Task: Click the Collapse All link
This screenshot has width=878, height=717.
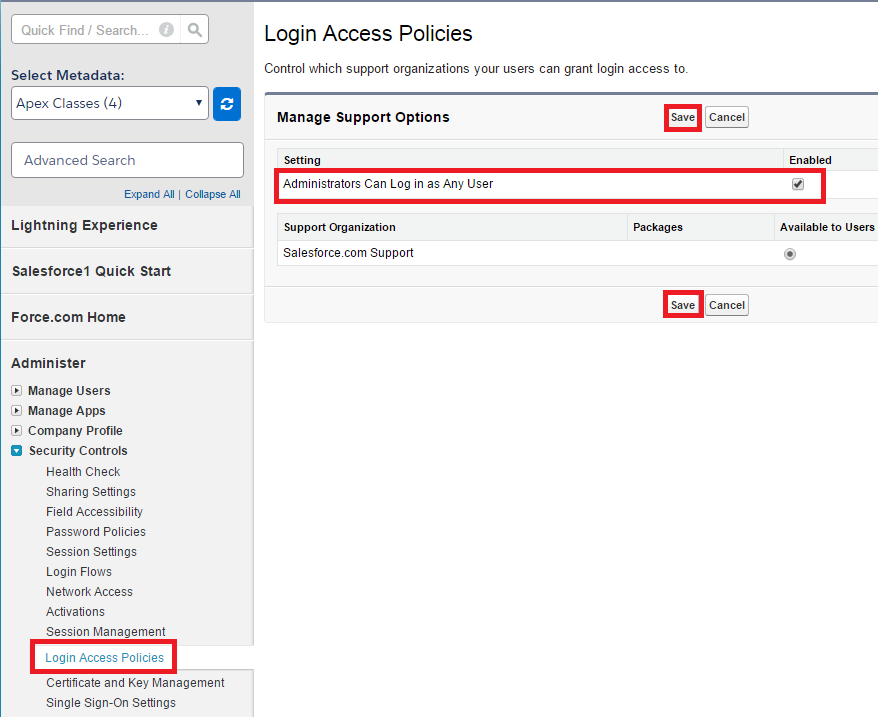Action: (213, 194)
